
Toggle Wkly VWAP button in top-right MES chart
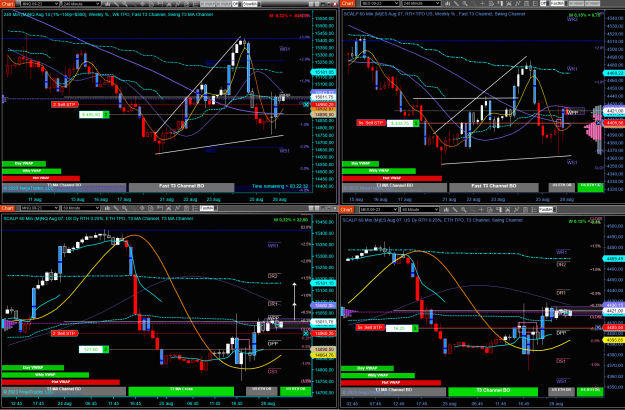[379, 171]
